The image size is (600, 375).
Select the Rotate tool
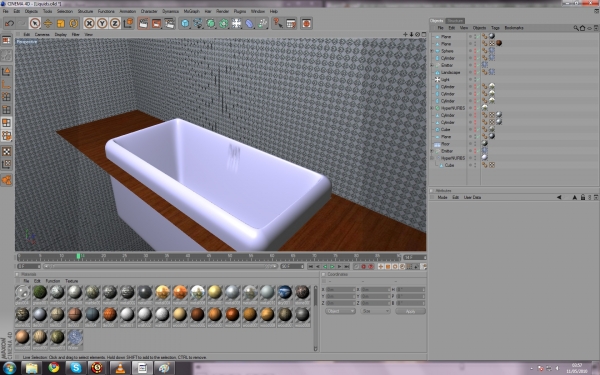tap(73, 24)
